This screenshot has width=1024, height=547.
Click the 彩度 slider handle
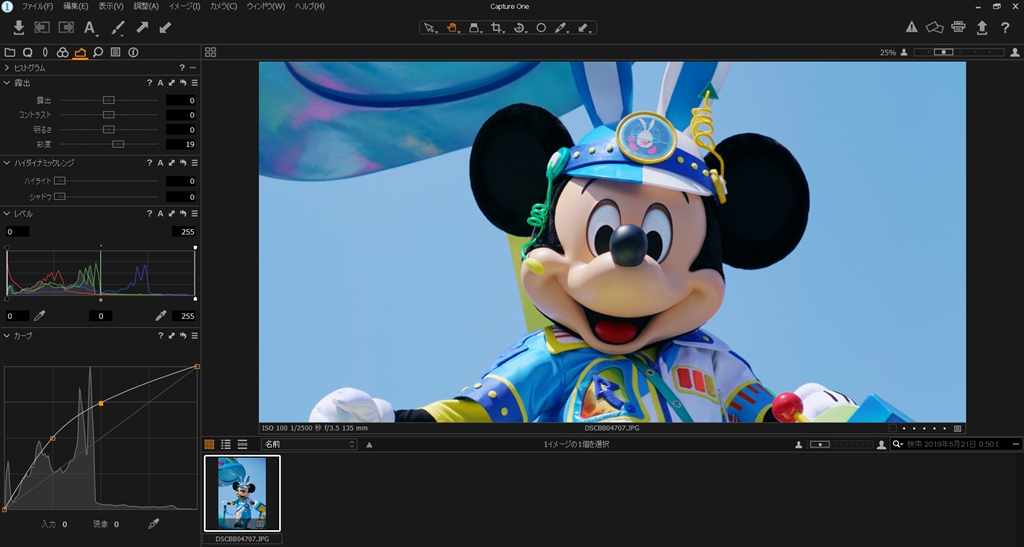(118, 144)
